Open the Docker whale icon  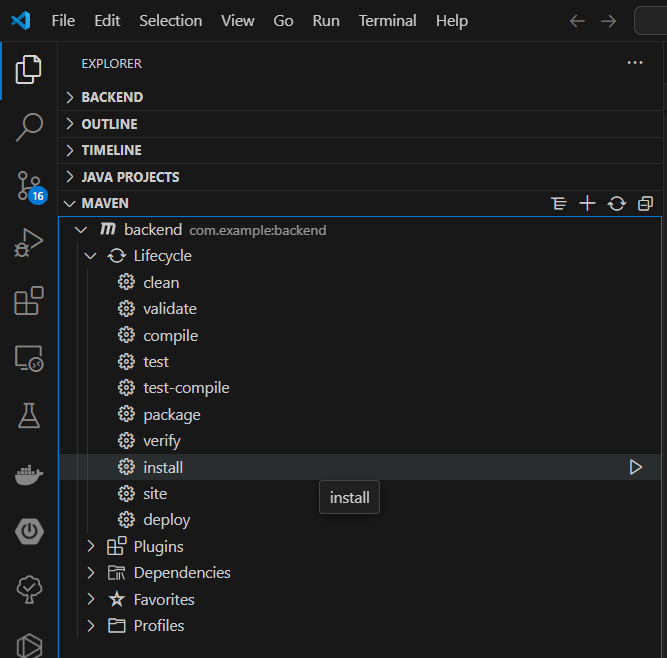(x=29, y=474)
